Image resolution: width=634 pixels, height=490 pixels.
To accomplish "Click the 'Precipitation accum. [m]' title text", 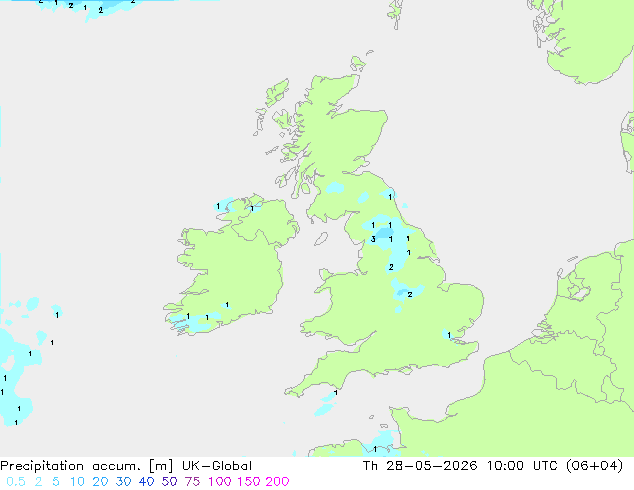I will coord(87,466).
